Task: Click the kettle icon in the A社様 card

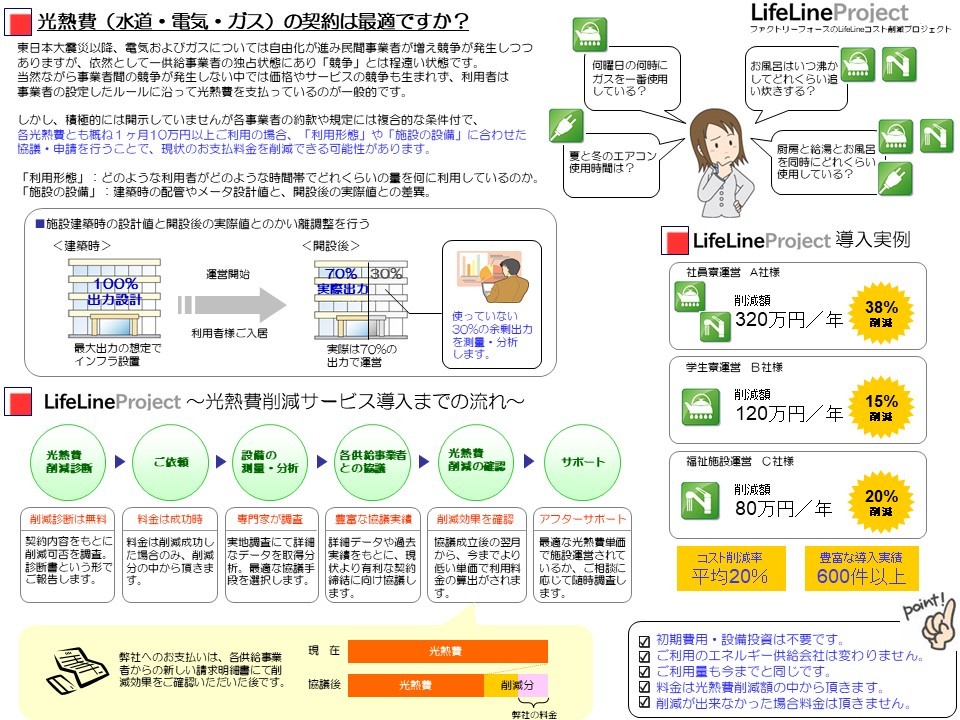Action: [x=689, y=296]
